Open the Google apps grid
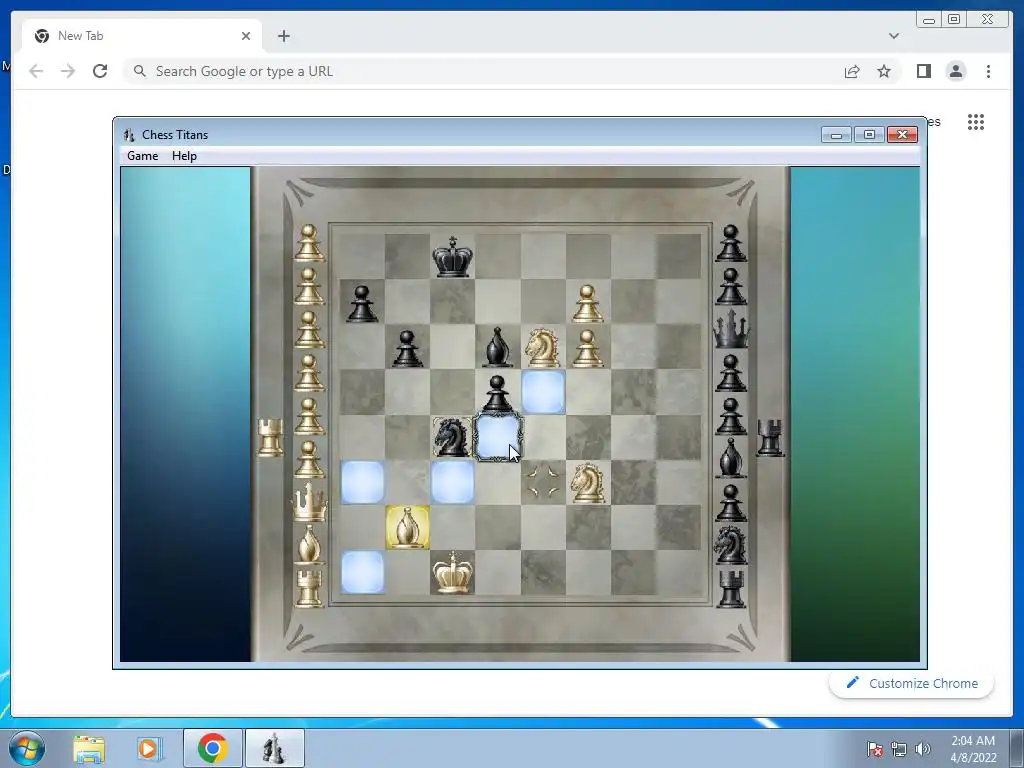This screenshot has width=1024, height=768. [976, 122]
